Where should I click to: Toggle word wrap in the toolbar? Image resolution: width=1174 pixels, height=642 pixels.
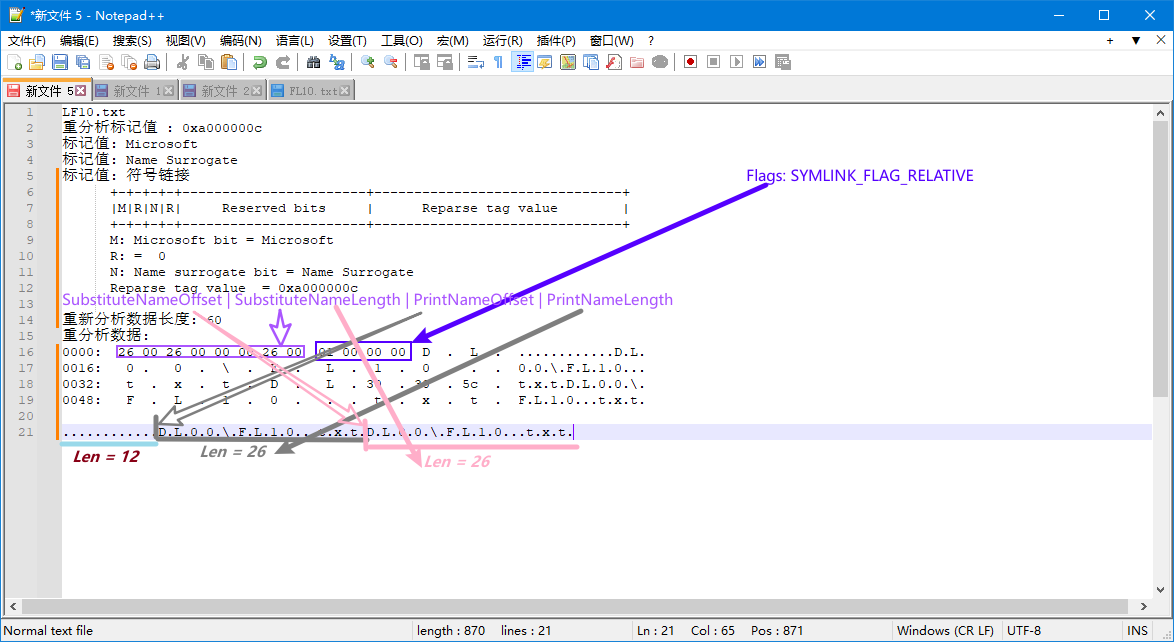[475, 62]
